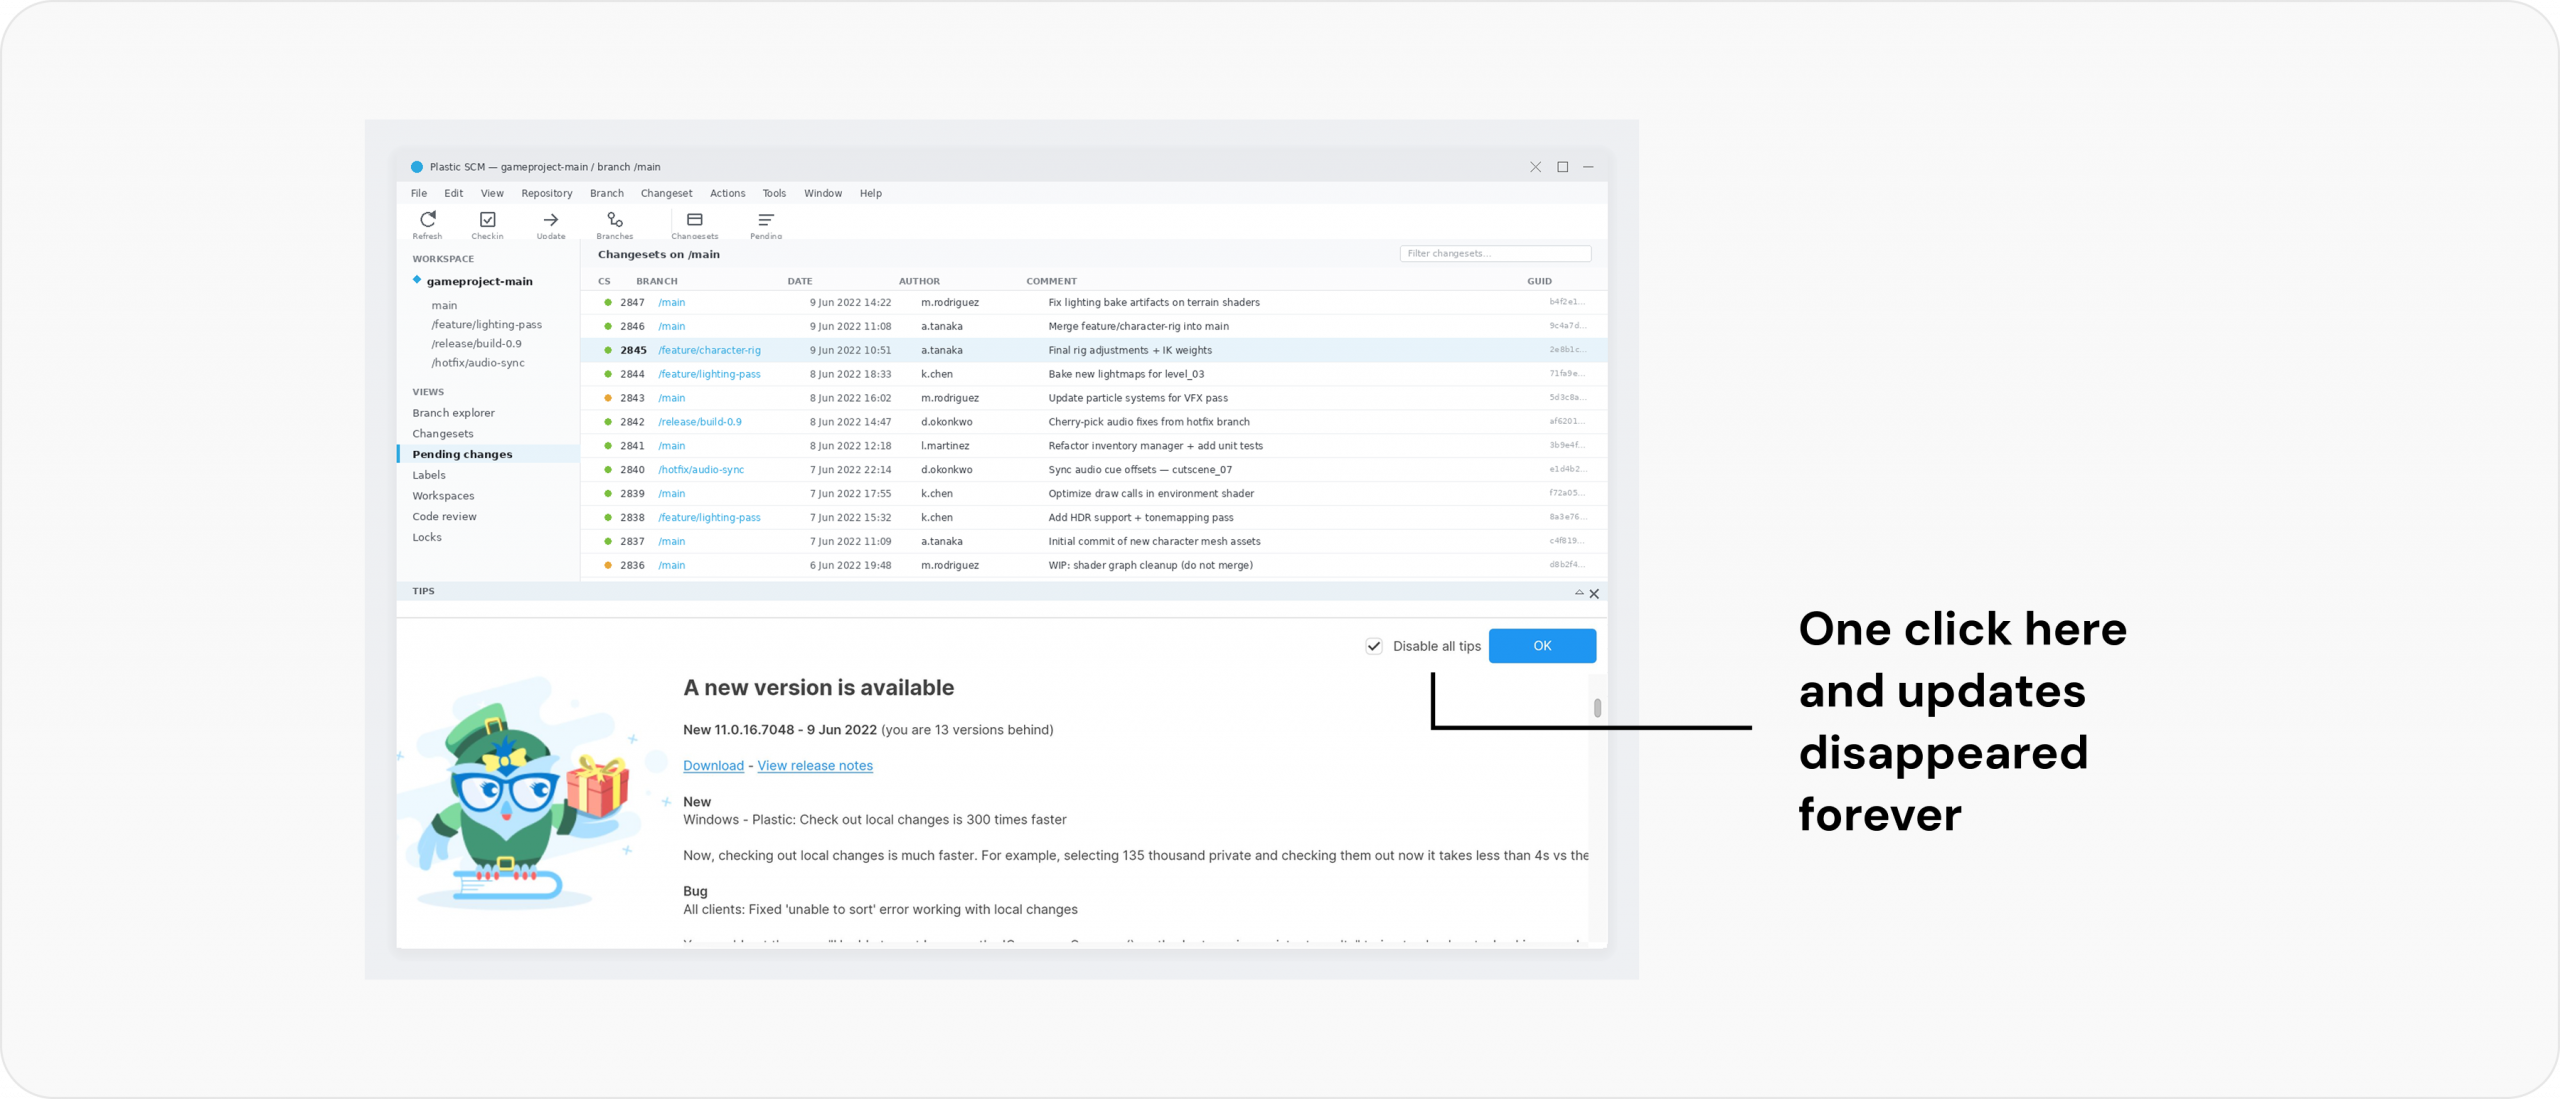
Task: Select the gameproject-main workspace node
Action: pos(479,282)
